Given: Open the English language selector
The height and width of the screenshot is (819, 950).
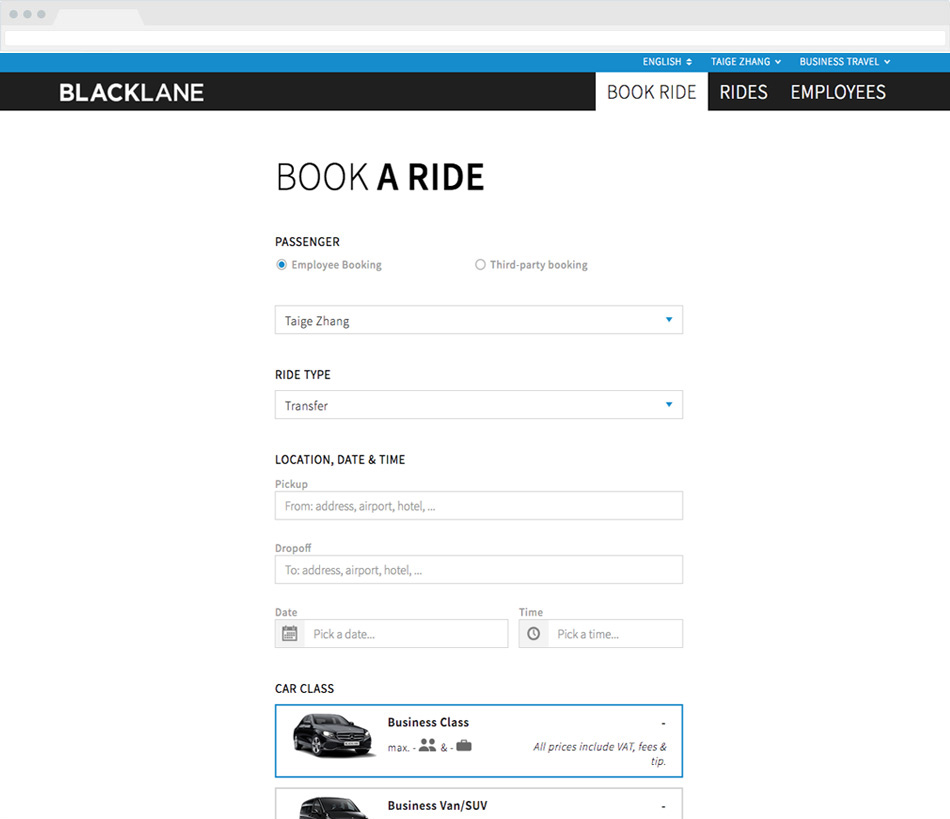Looking at the screenshot, I should click(667, 62).
